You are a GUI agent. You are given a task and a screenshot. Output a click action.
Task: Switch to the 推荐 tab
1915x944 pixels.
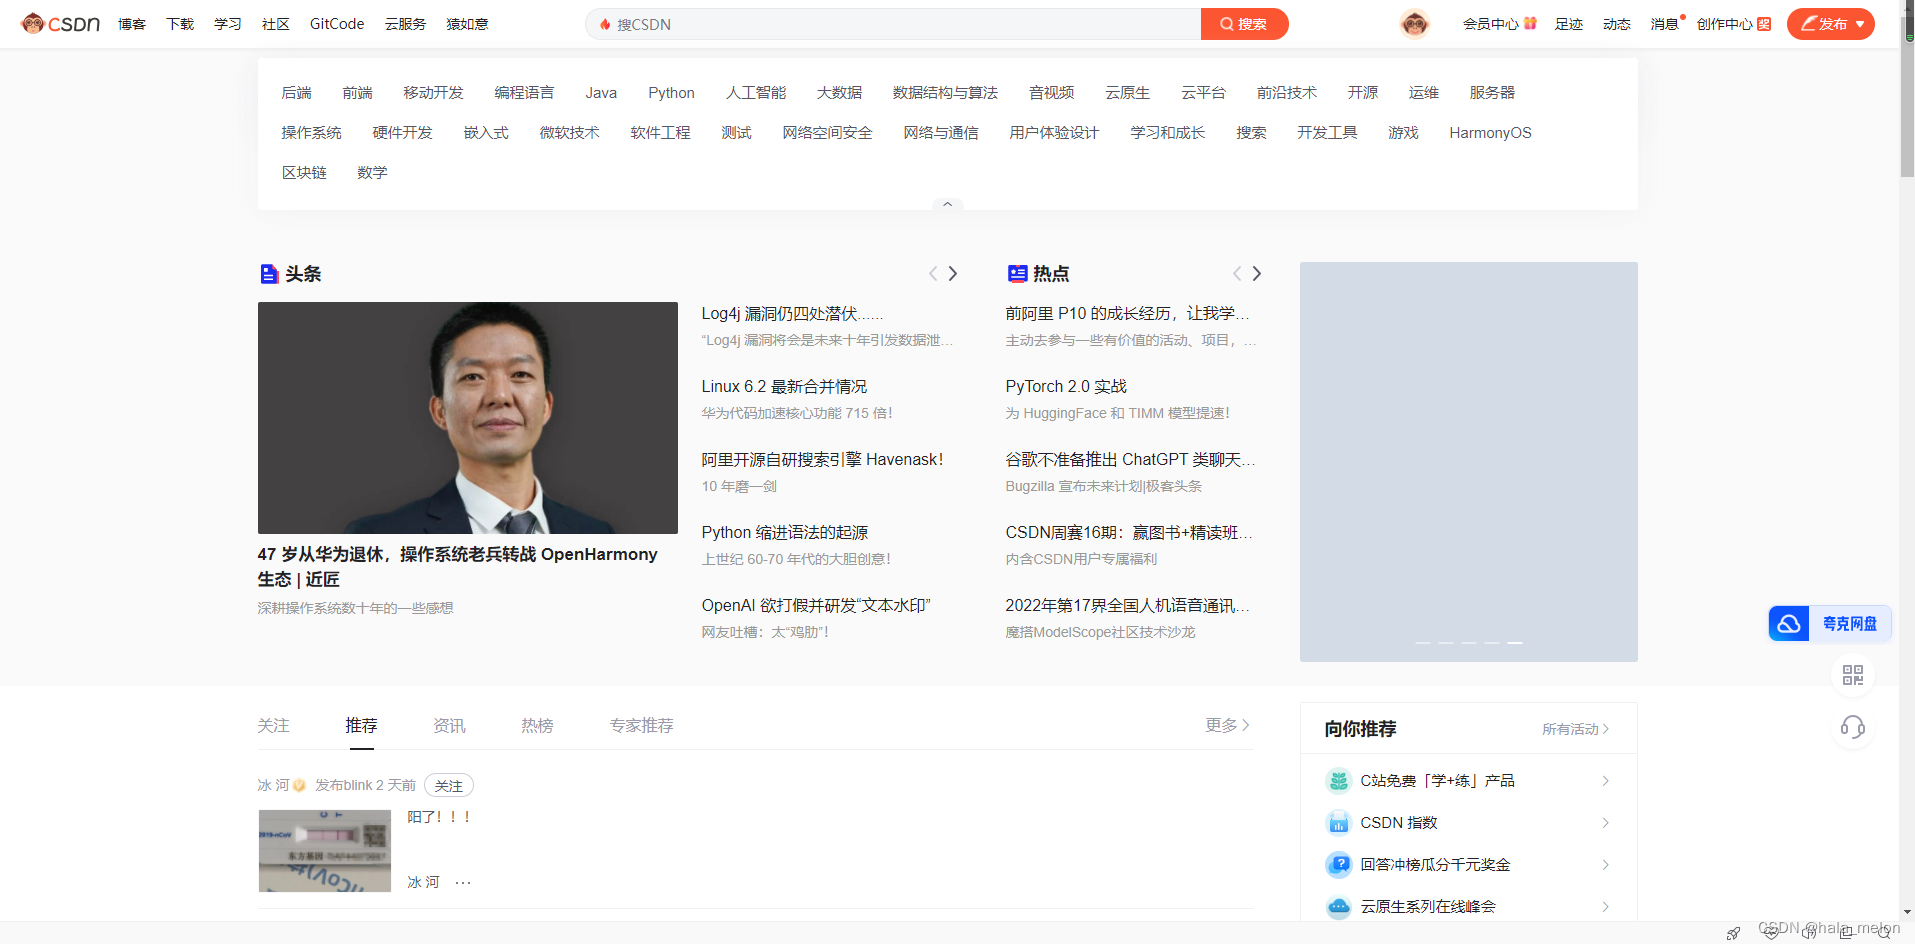(361, 726)
